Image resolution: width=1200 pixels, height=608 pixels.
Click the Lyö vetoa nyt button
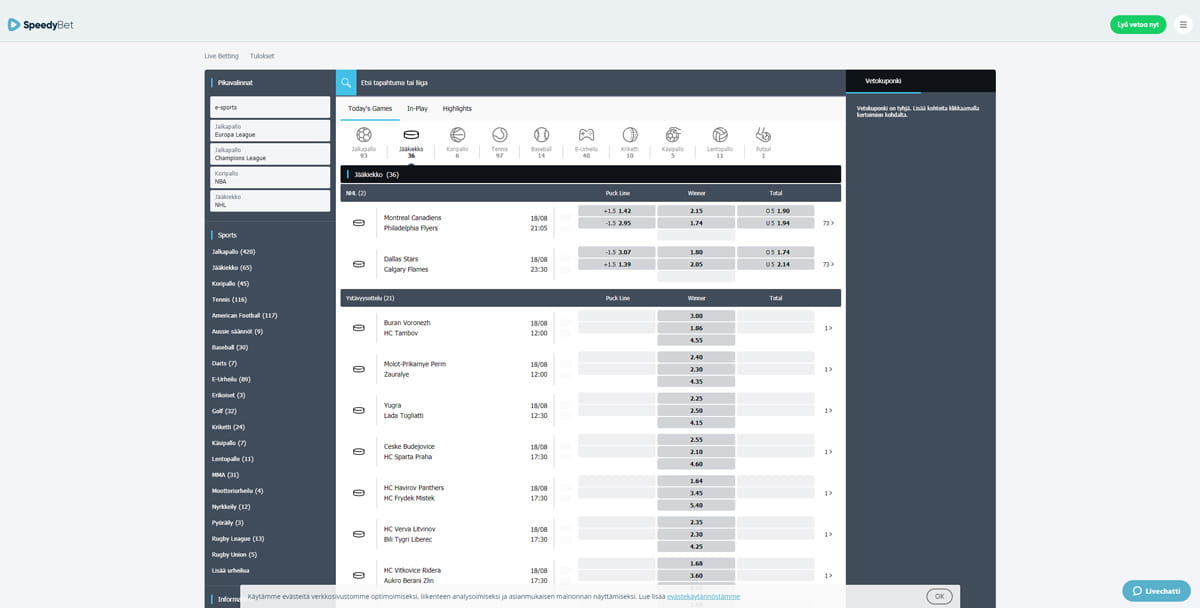pos(1138,24)
